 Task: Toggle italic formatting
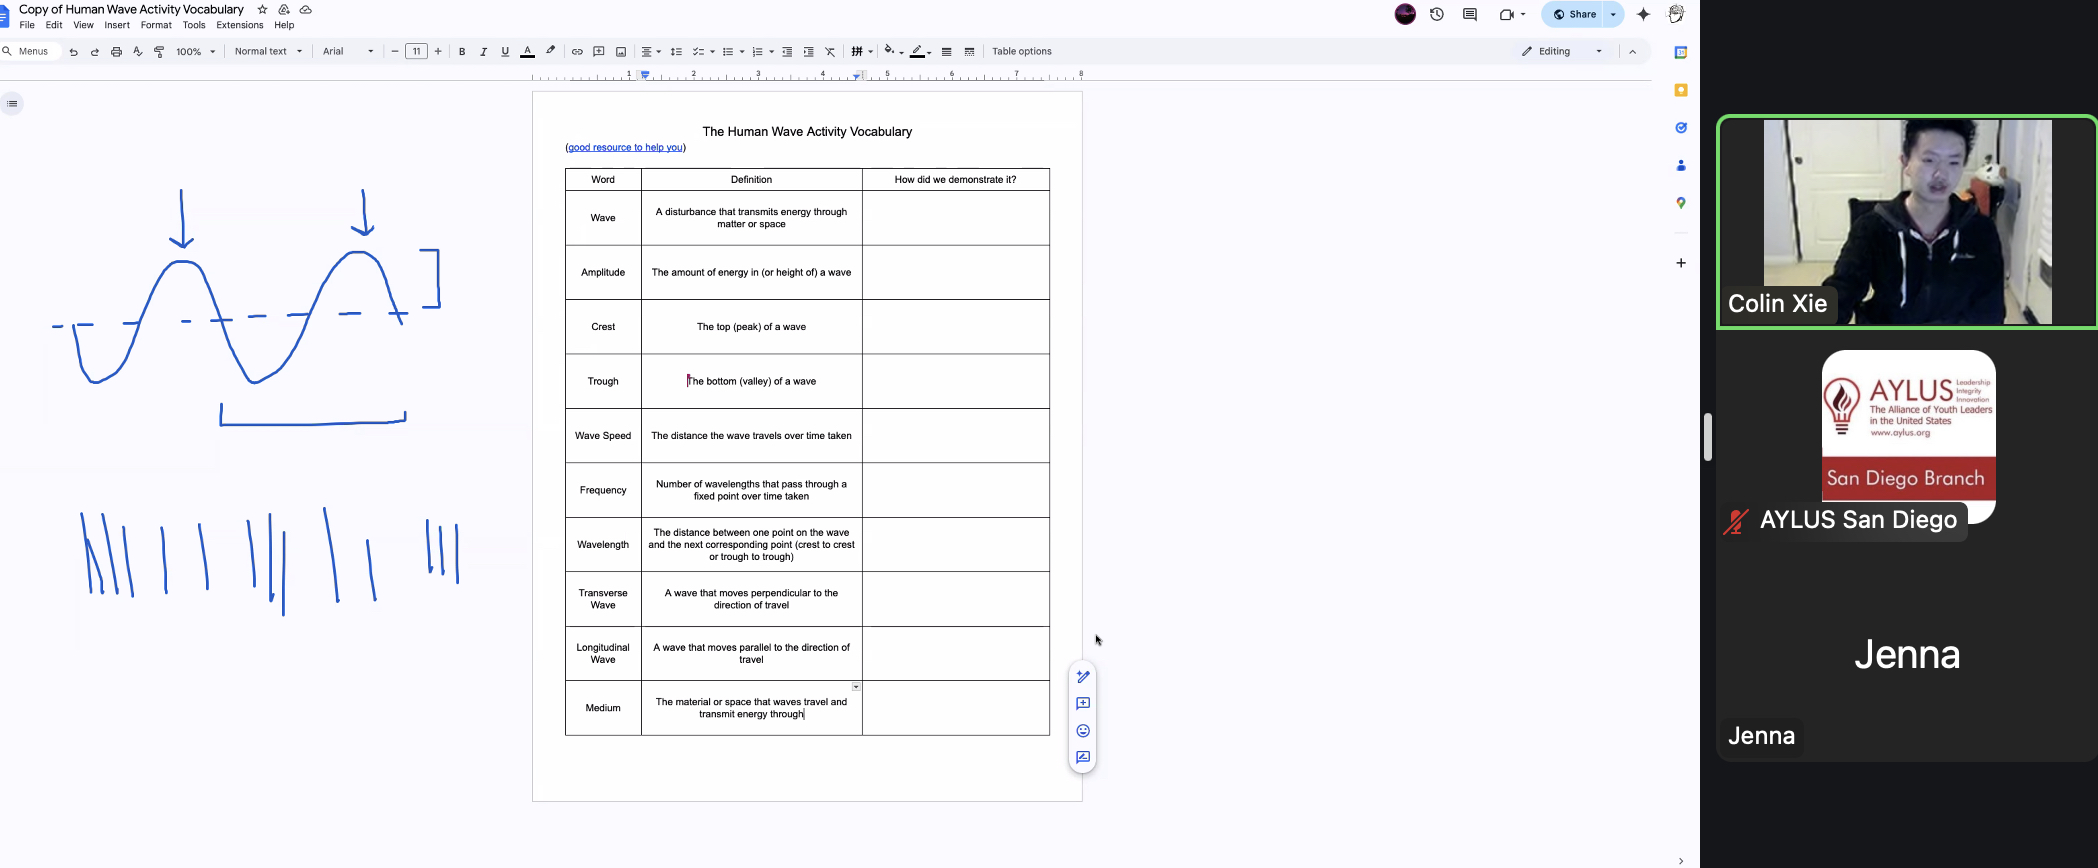(483, 52)
